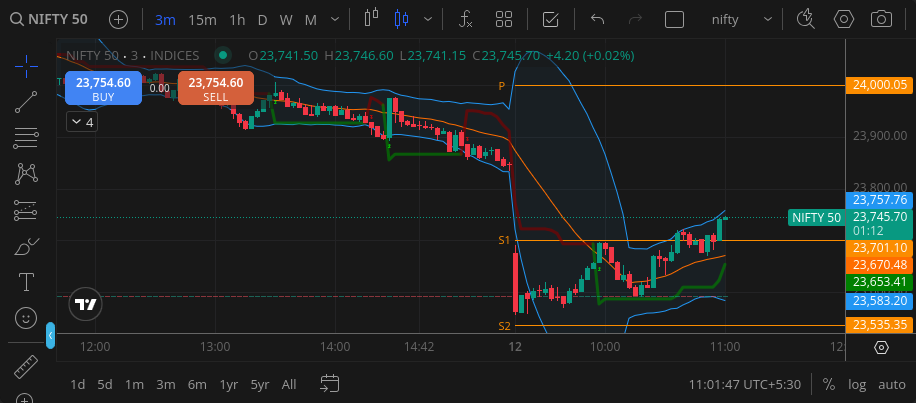Expand the time interval dropdown arrow
916x403 pixels.
(x=332, y=19)
